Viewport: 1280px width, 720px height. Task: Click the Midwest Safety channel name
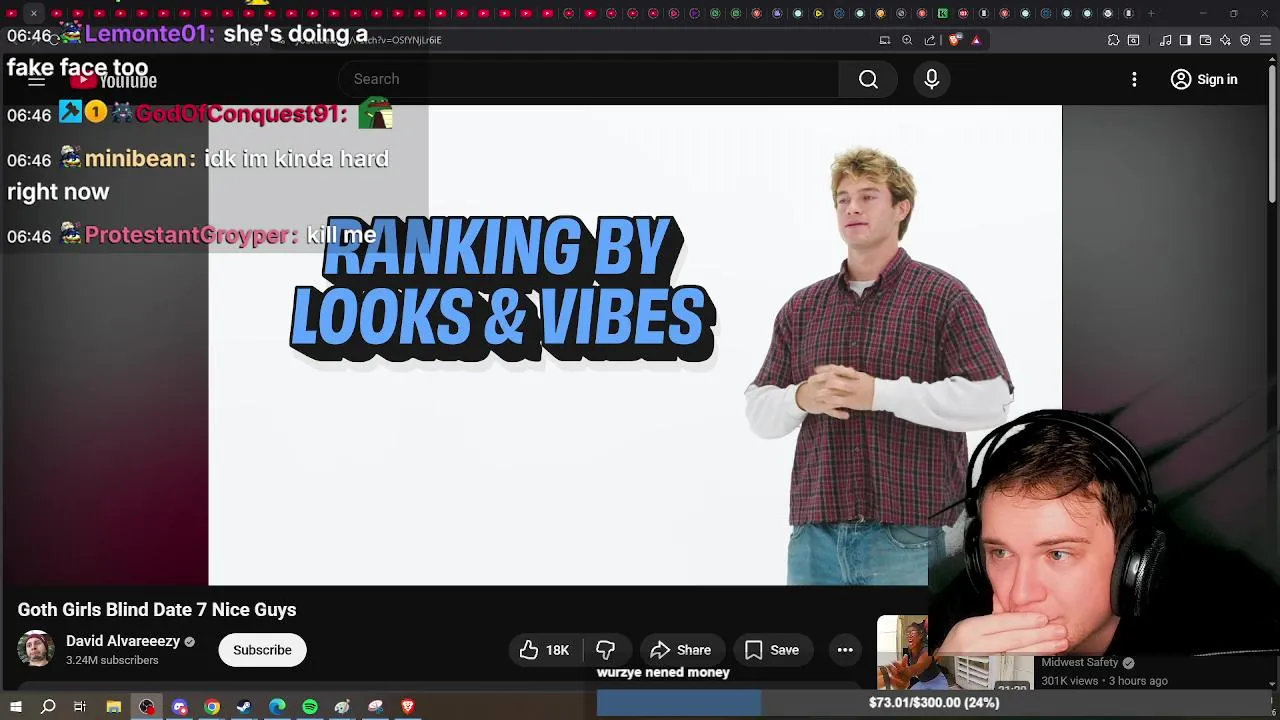click(1080, 662)
